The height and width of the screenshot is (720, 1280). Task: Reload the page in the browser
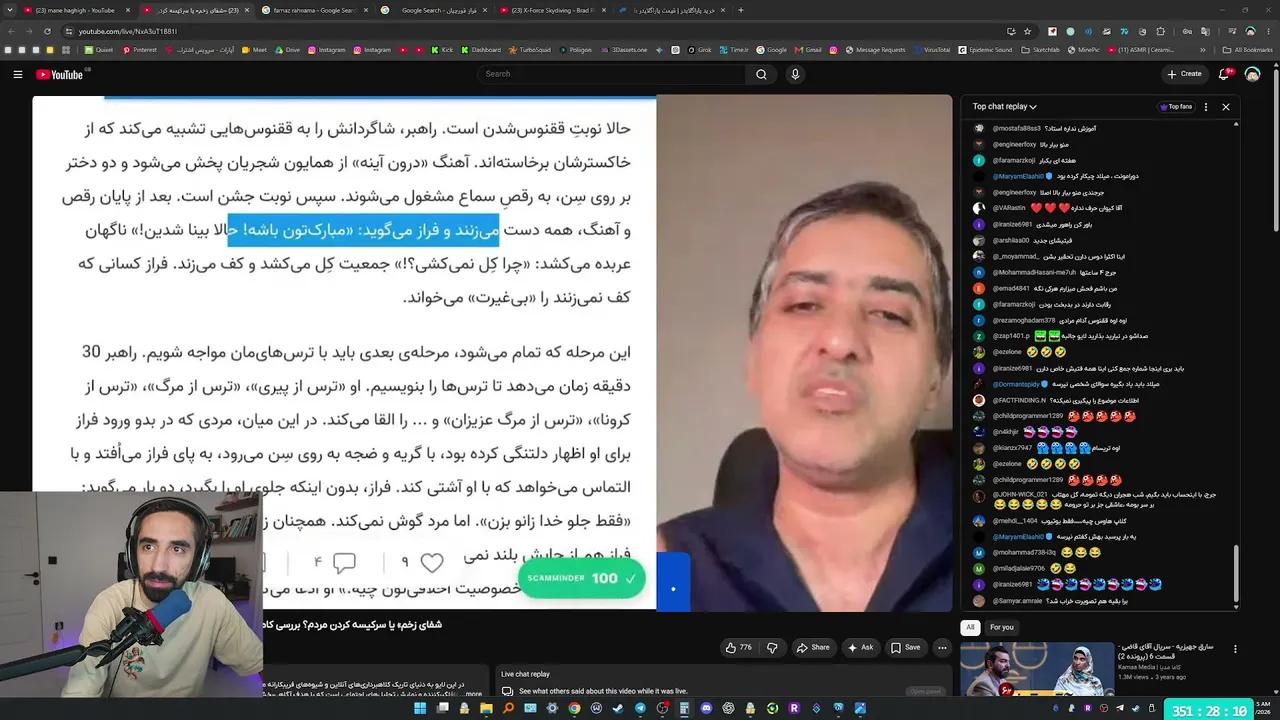pyautogui.click(x=48, y=31)
